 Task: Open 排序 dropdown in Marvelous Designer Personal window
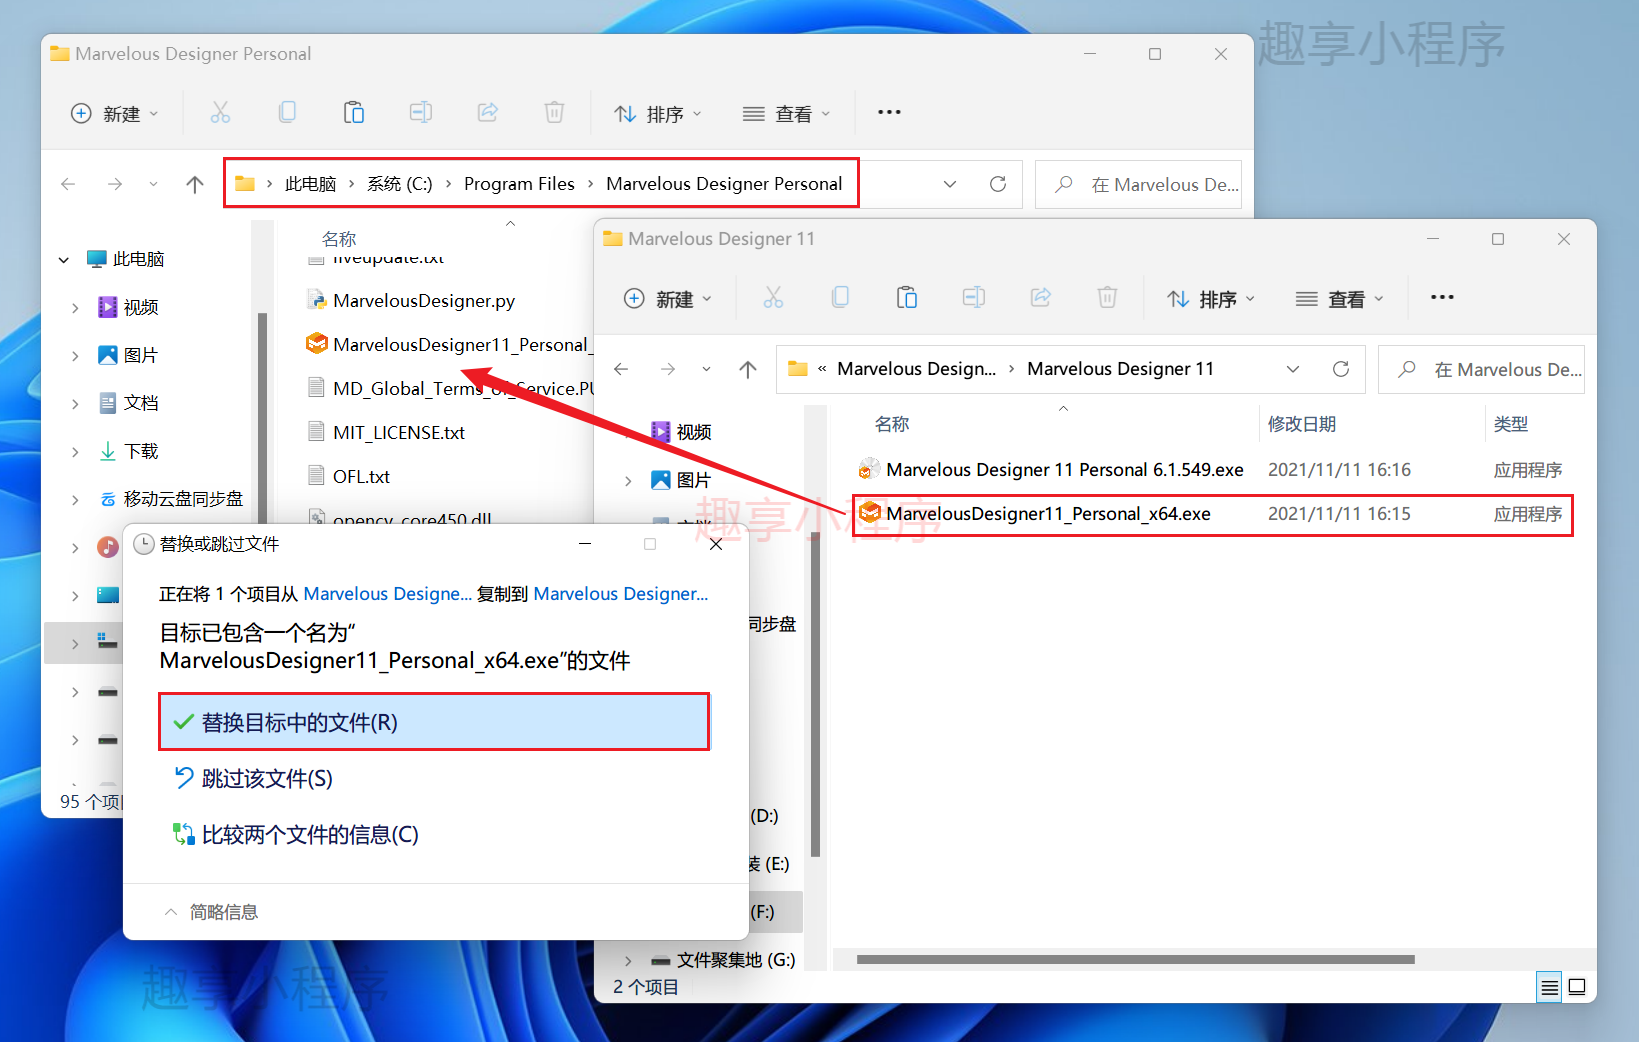658,114
